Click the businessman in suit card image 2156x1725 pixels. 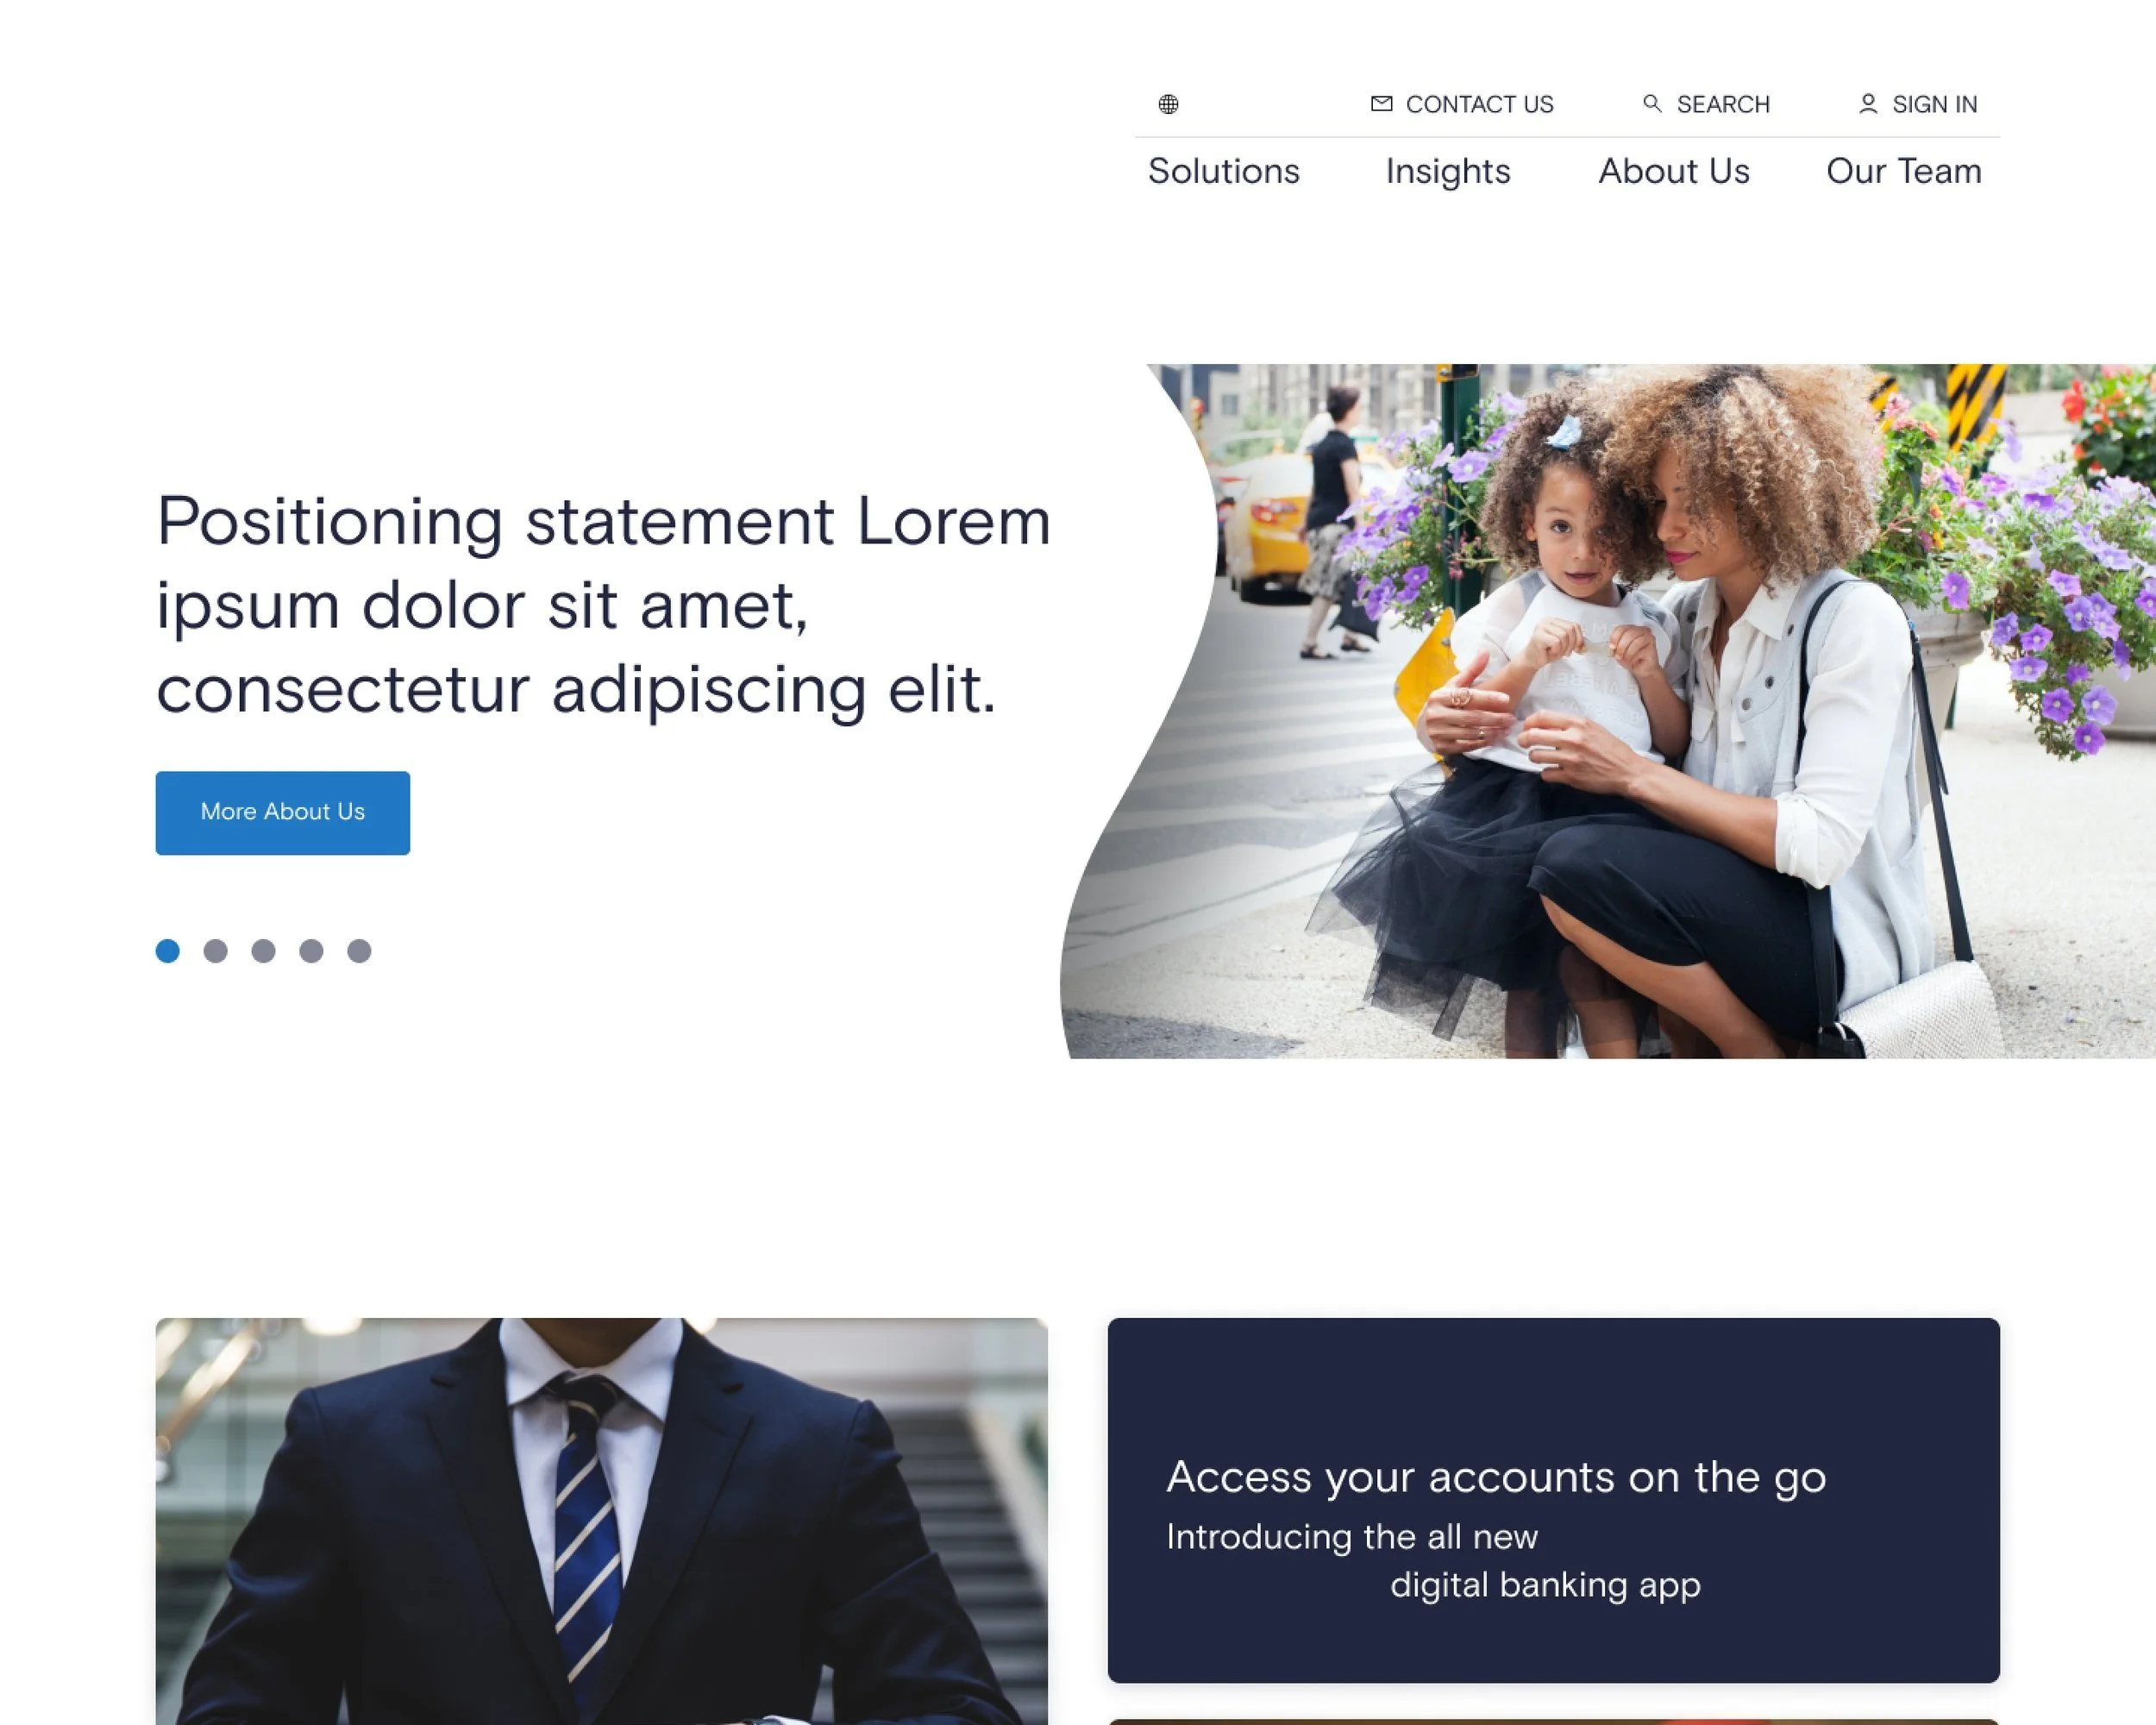point(602,1521)
